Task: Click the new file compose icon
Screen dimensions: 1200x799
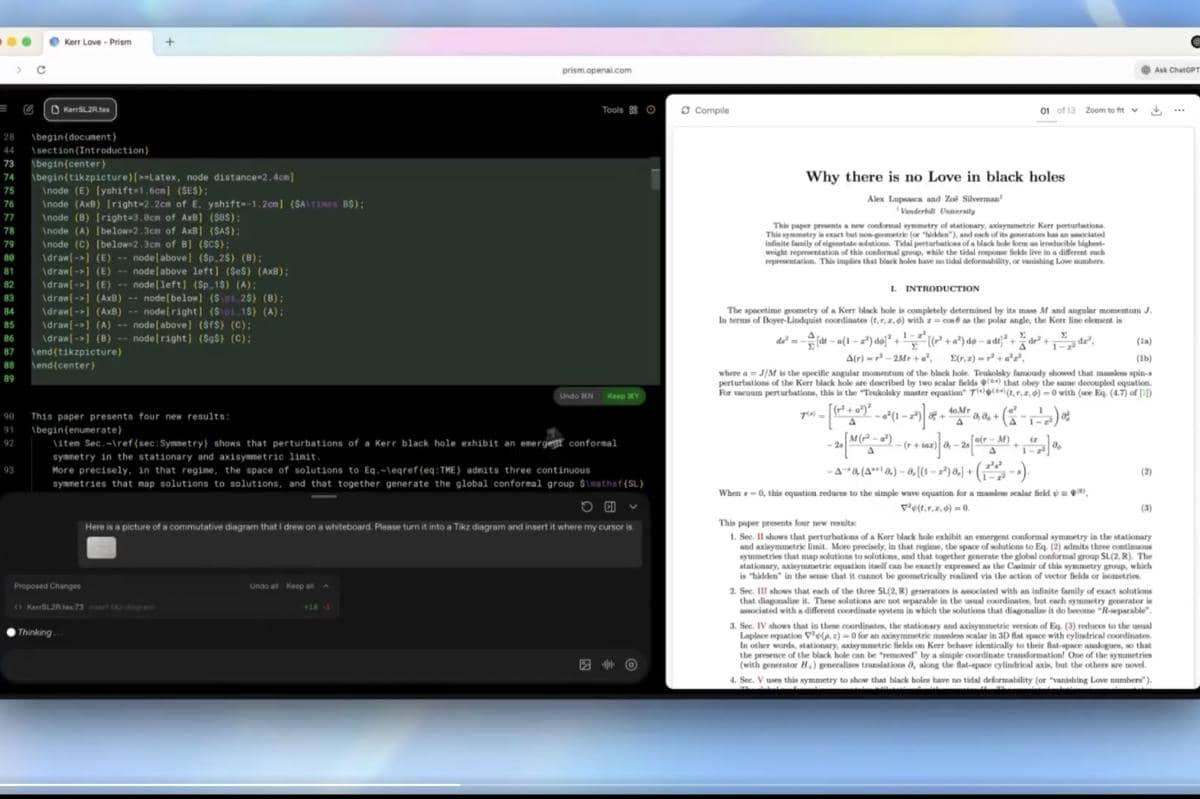Action: point(28,109)
